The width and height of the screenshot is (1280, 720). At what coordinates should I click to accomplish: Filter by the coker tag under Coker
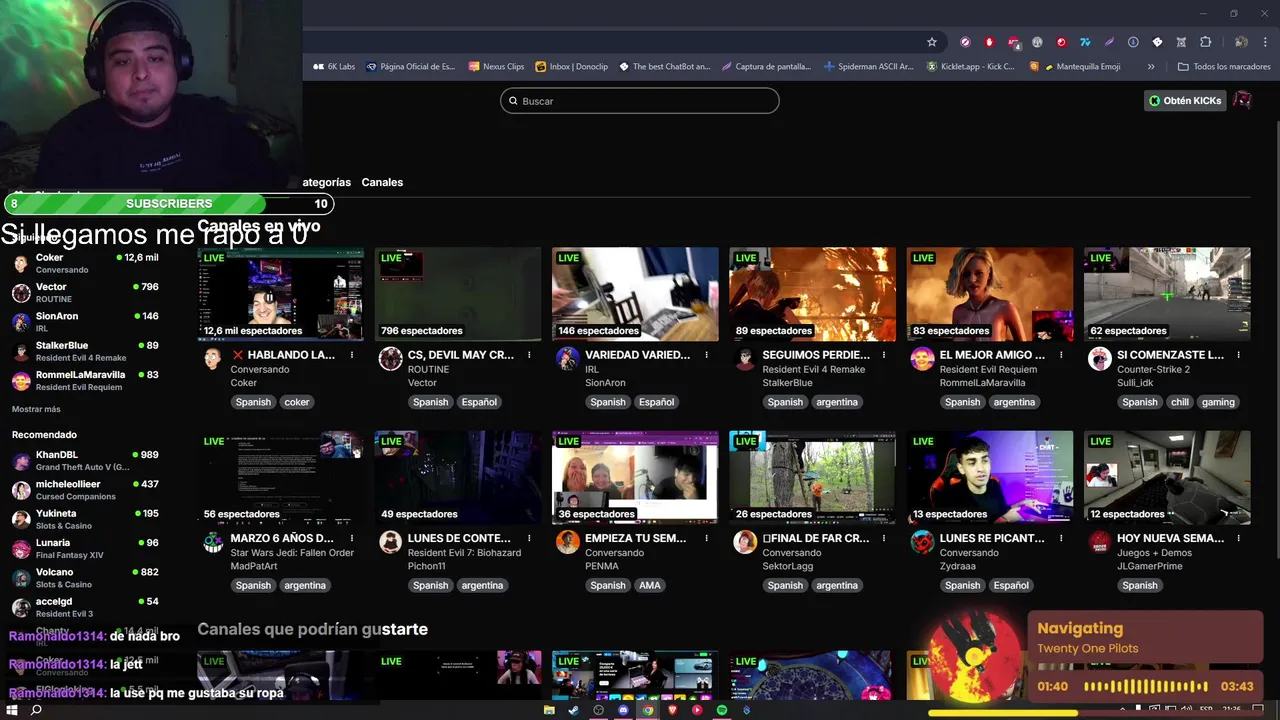click(x=297, y=402)
